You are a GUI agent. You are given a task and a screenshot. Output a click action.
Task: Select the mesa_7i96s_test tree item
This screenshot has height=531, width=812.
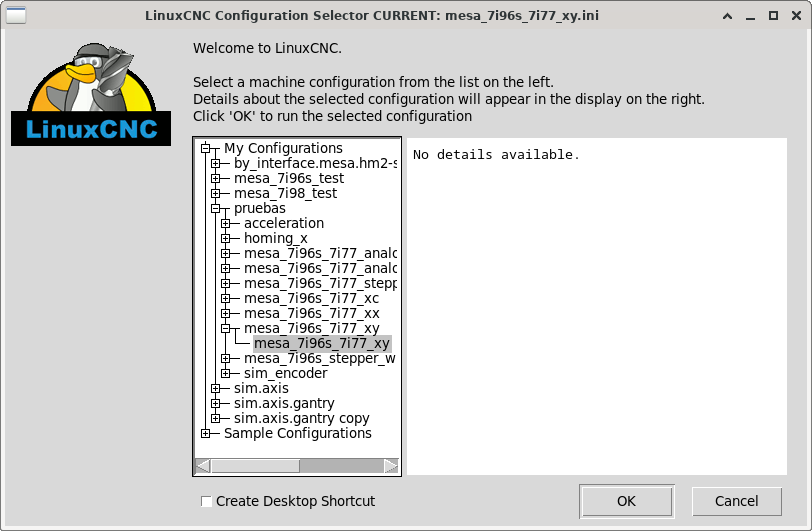click(x=288, y=178)
